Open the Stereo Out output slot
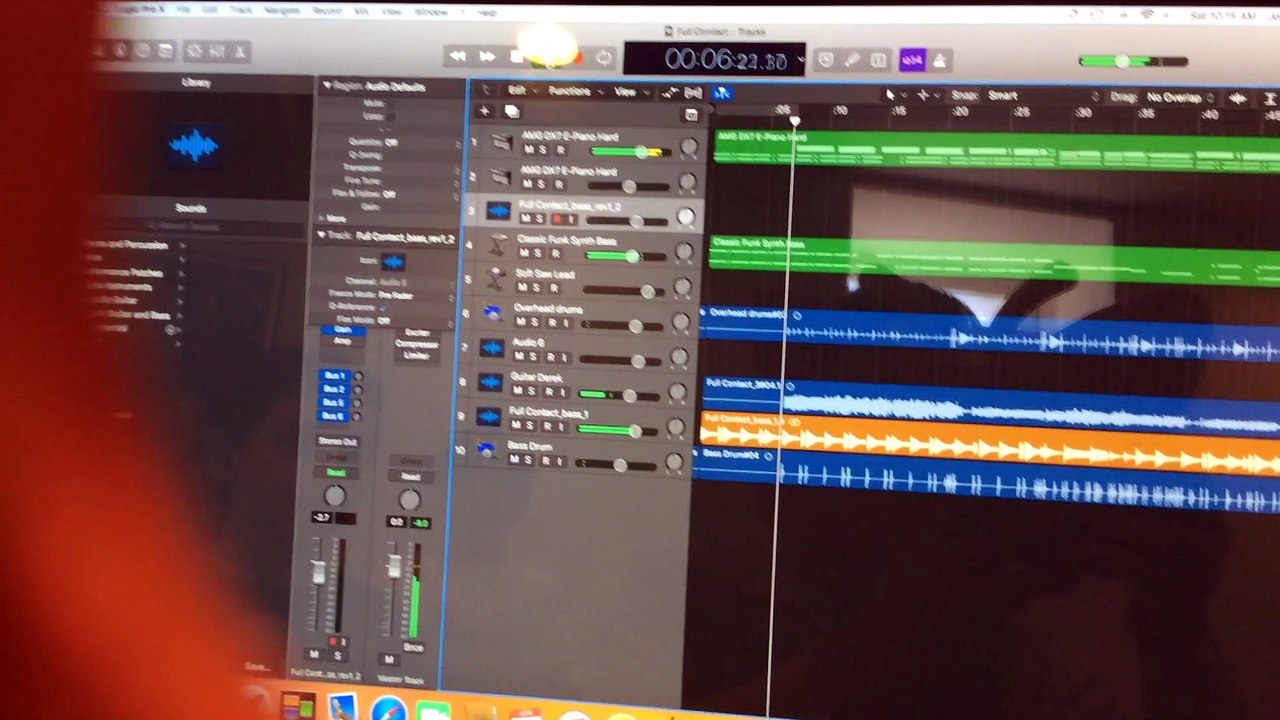The height and width of the screenshot is (720, 1280). coord(337,441)
